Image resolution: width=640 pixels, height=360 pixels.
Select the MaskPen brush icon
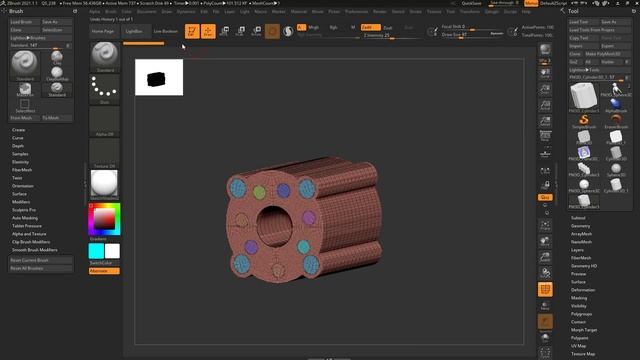coord(25,89)
